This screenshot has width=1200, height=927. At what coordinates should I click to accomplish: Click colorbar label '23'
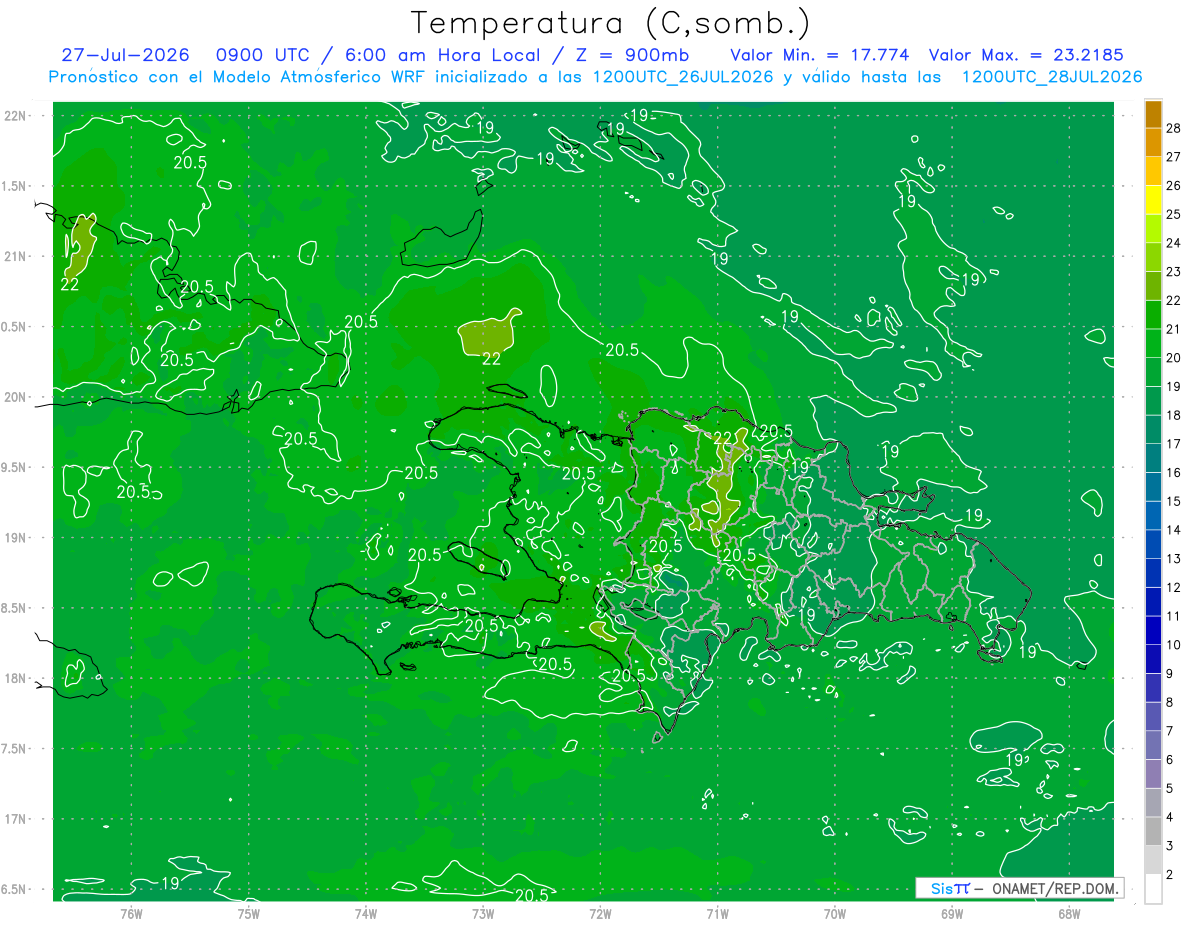1173,271
